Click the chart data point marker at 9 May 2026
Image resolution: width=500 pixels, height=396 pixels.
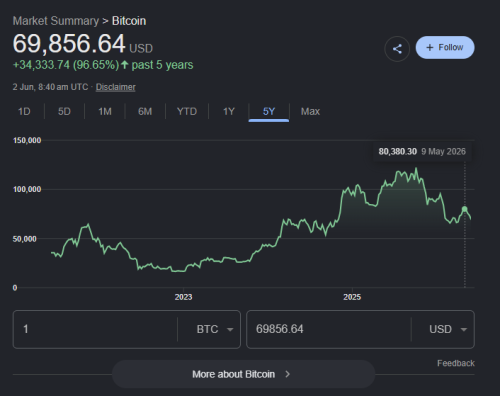[465, 209]
